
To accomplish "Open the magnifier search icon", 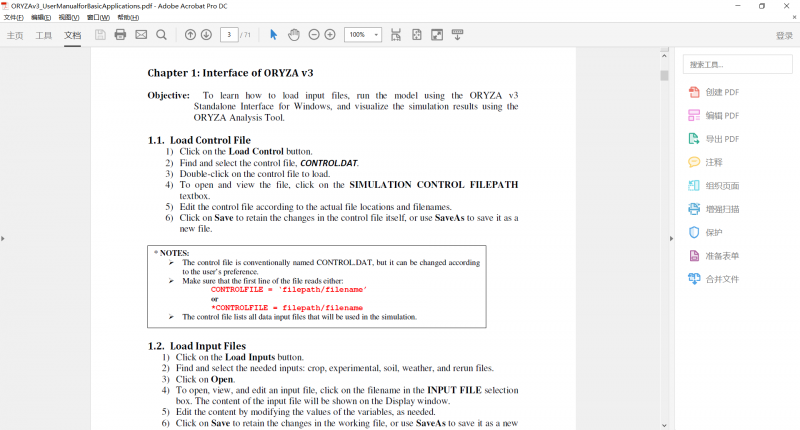I will 161,35.
